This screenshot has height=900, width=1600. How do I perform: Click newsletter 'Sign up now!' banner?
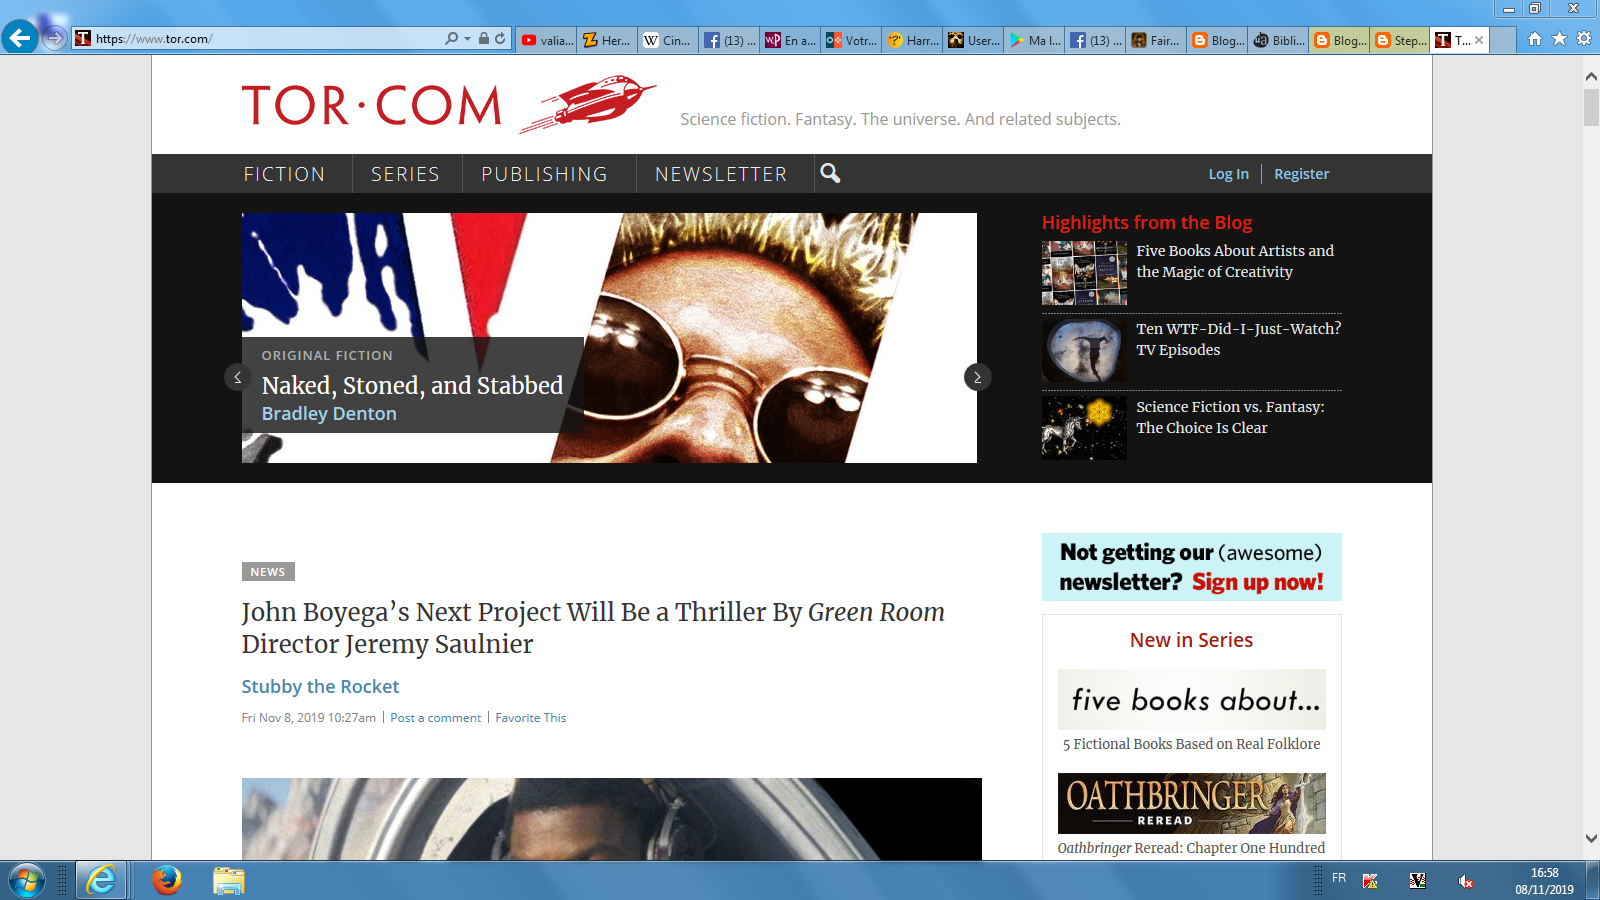click(1191, 567)
